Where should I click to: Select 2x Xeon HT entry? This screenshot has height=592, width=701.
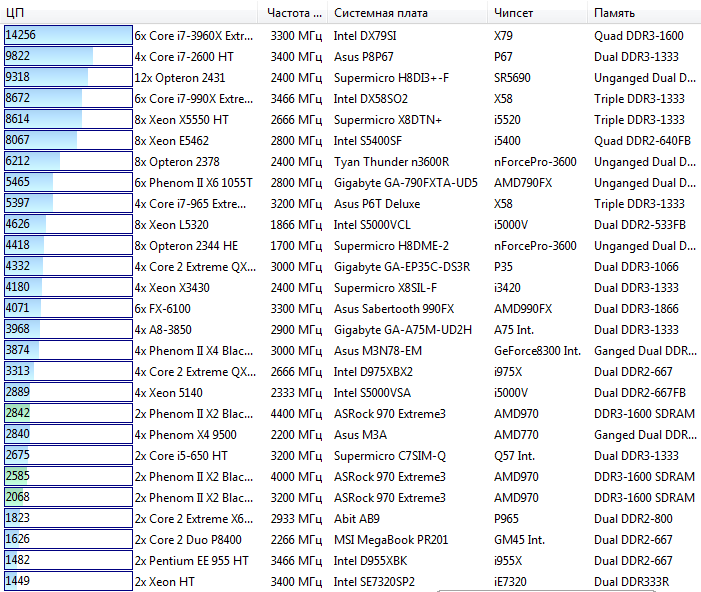click(165, 582)
